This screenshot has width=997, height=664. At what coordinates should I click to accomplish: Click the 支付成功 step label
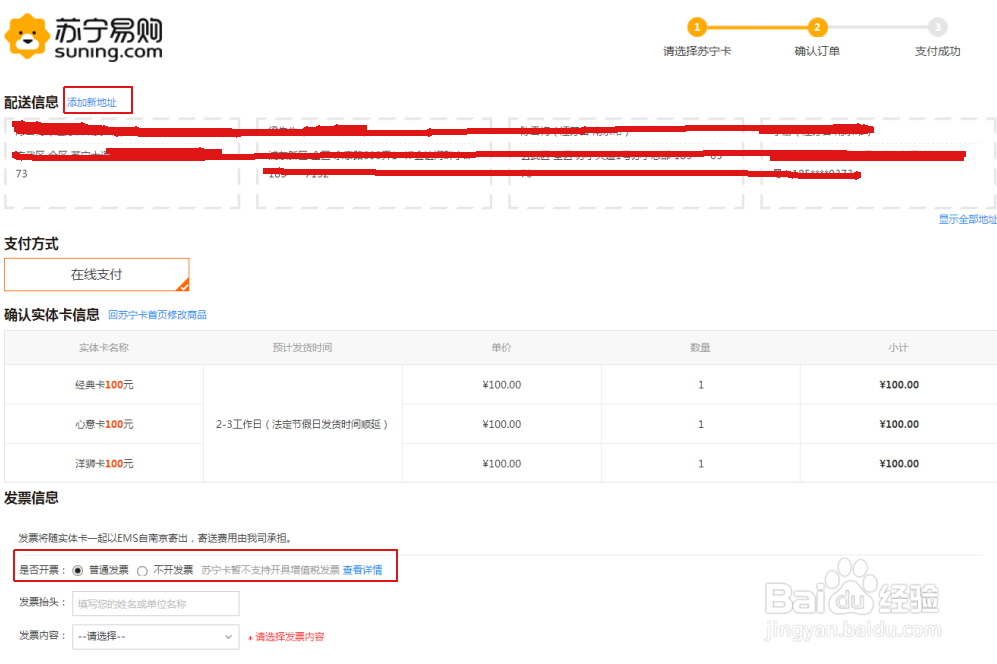937,52
